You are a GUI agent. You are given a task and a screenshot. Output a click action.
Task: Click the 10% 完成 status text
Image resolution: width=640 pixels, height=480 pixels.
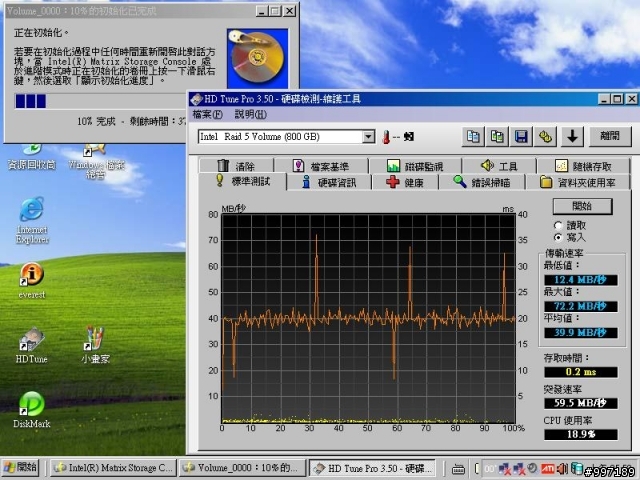point(97,122)
